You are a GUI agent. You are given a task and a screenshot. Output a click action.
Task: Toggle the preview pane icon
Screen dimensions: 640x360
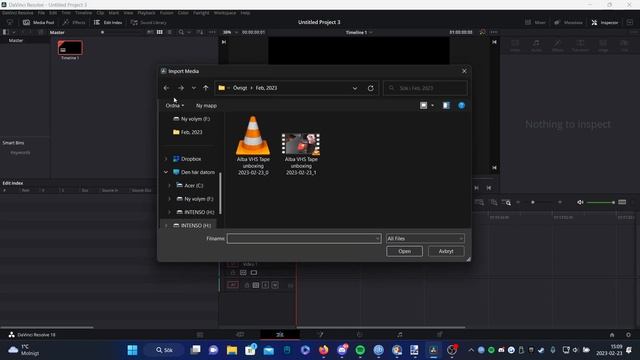click(446, 106)
